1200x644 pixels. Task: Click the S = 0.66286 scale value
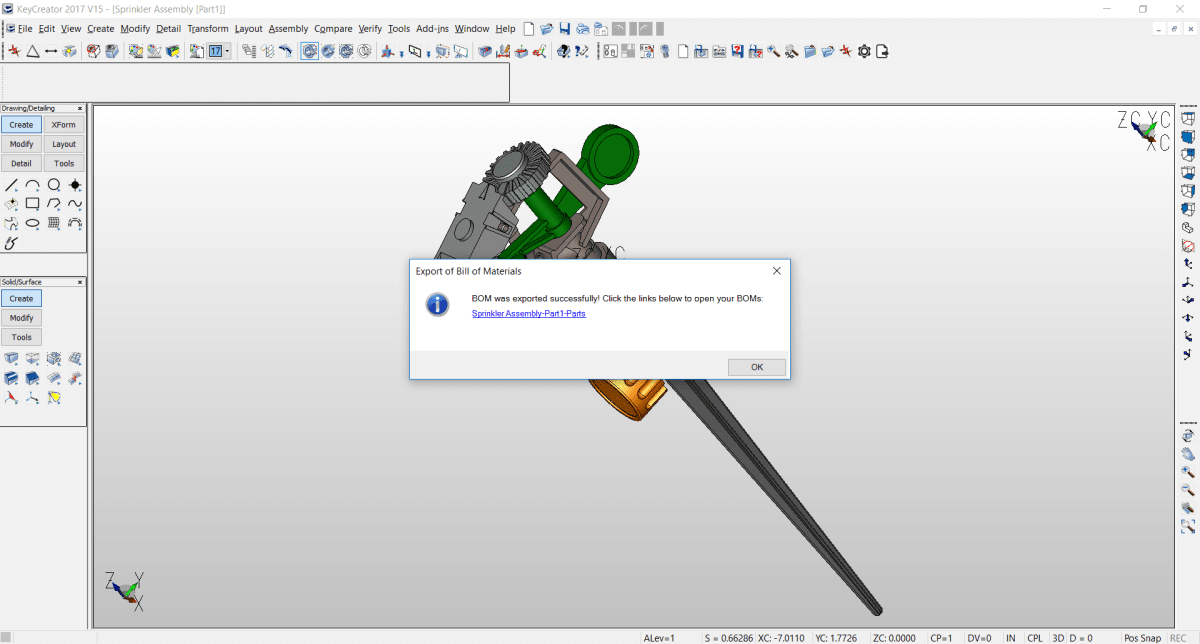pos(727,638)
